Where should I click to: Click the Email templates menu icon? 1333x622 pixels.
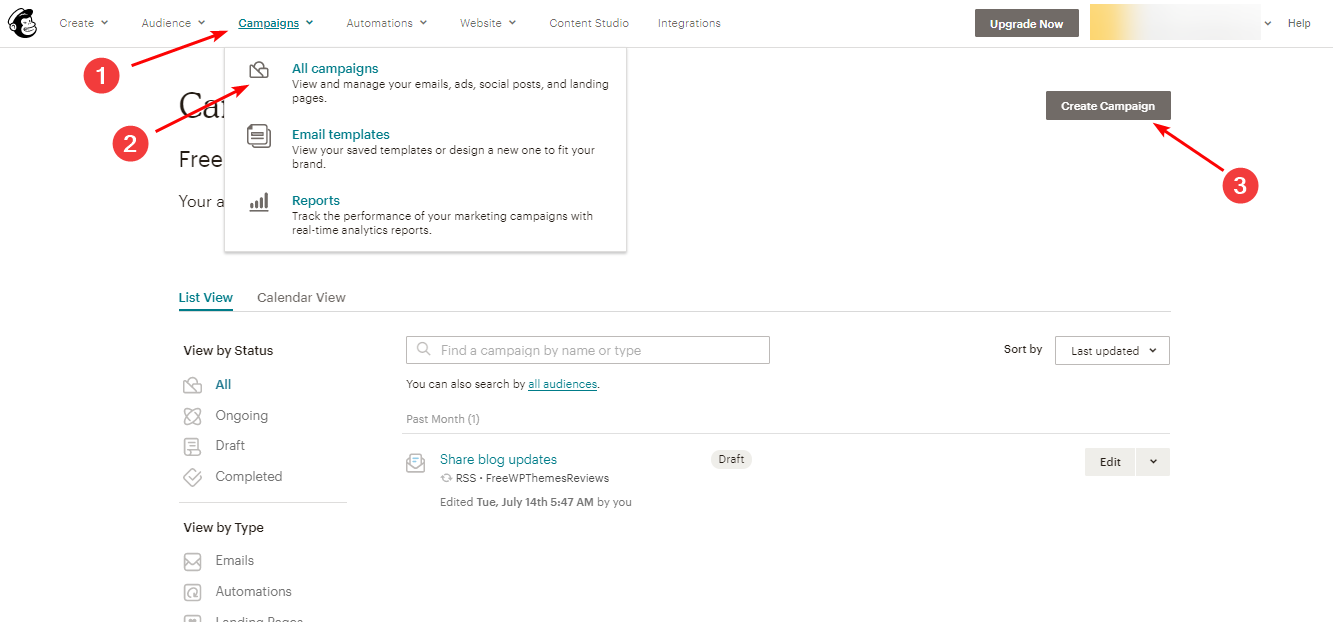coord(259,136)
